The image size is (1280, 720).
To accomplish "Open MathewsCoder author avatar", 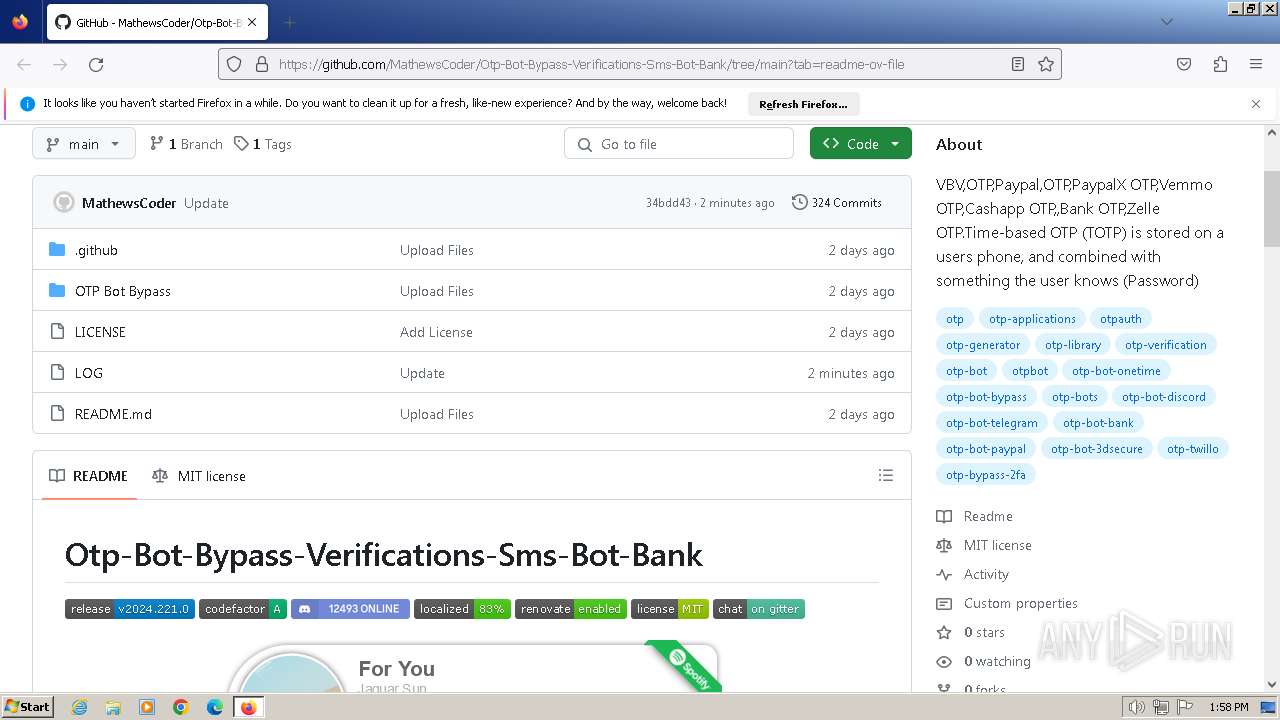I will click(63, 203).
